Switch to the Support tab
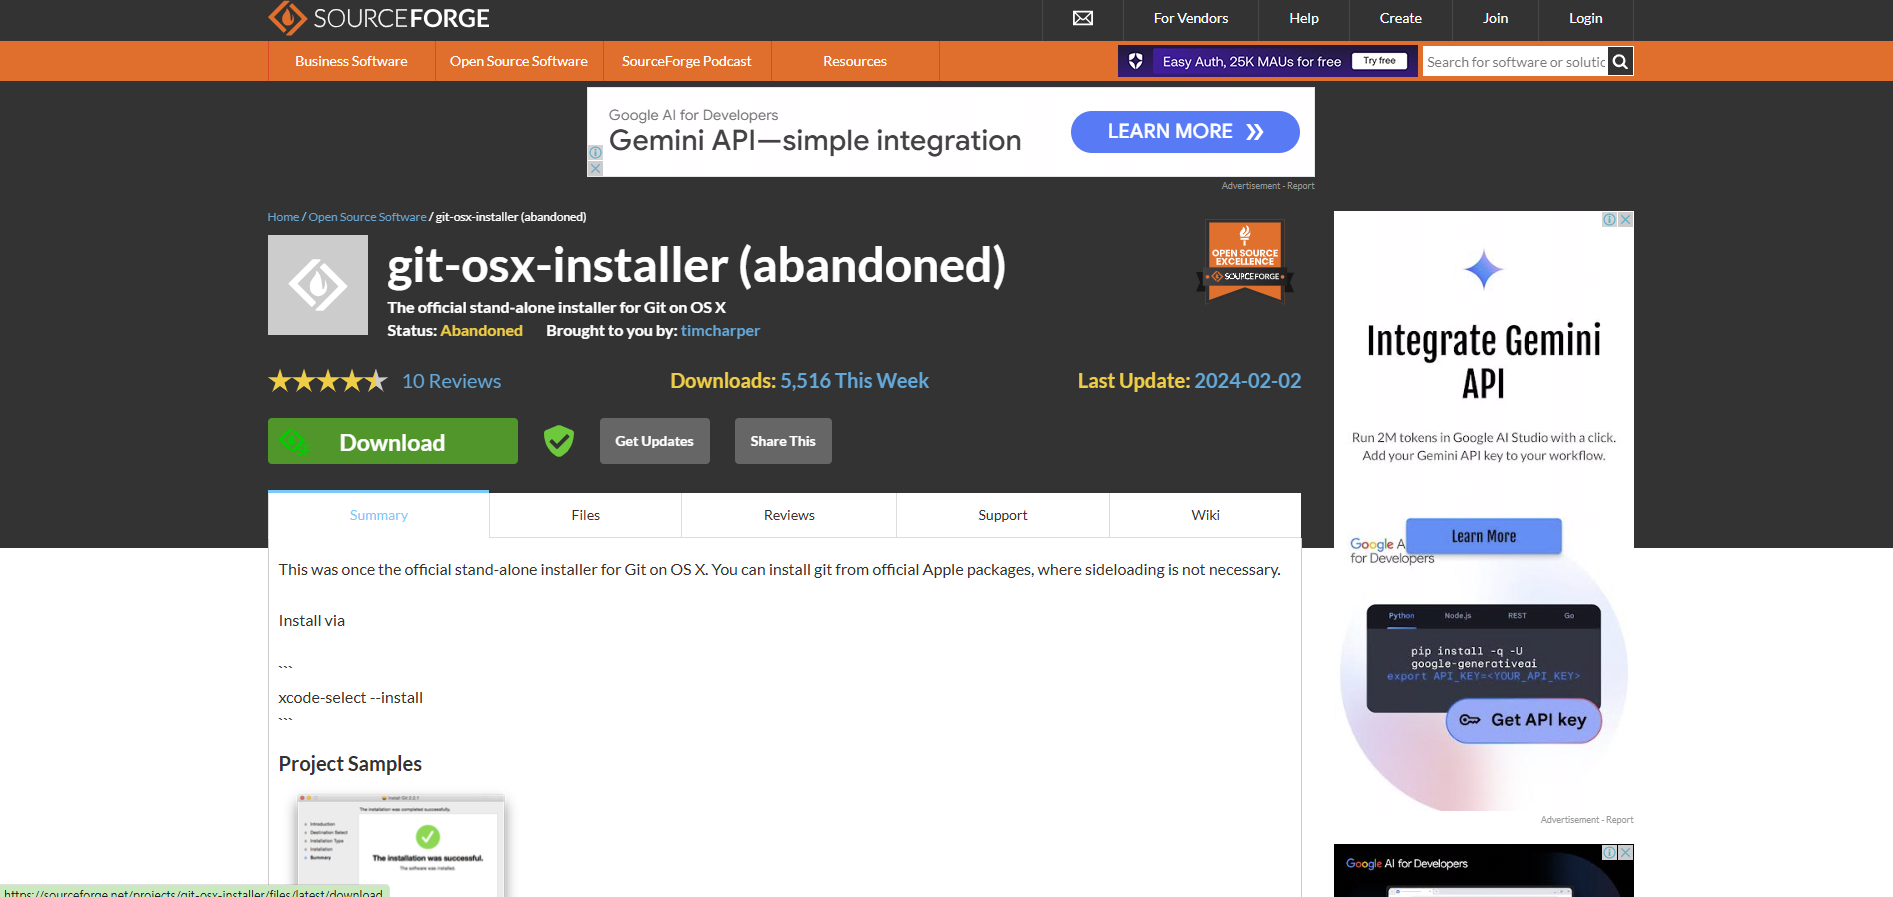1893x897 pixels. [1003, 515]
